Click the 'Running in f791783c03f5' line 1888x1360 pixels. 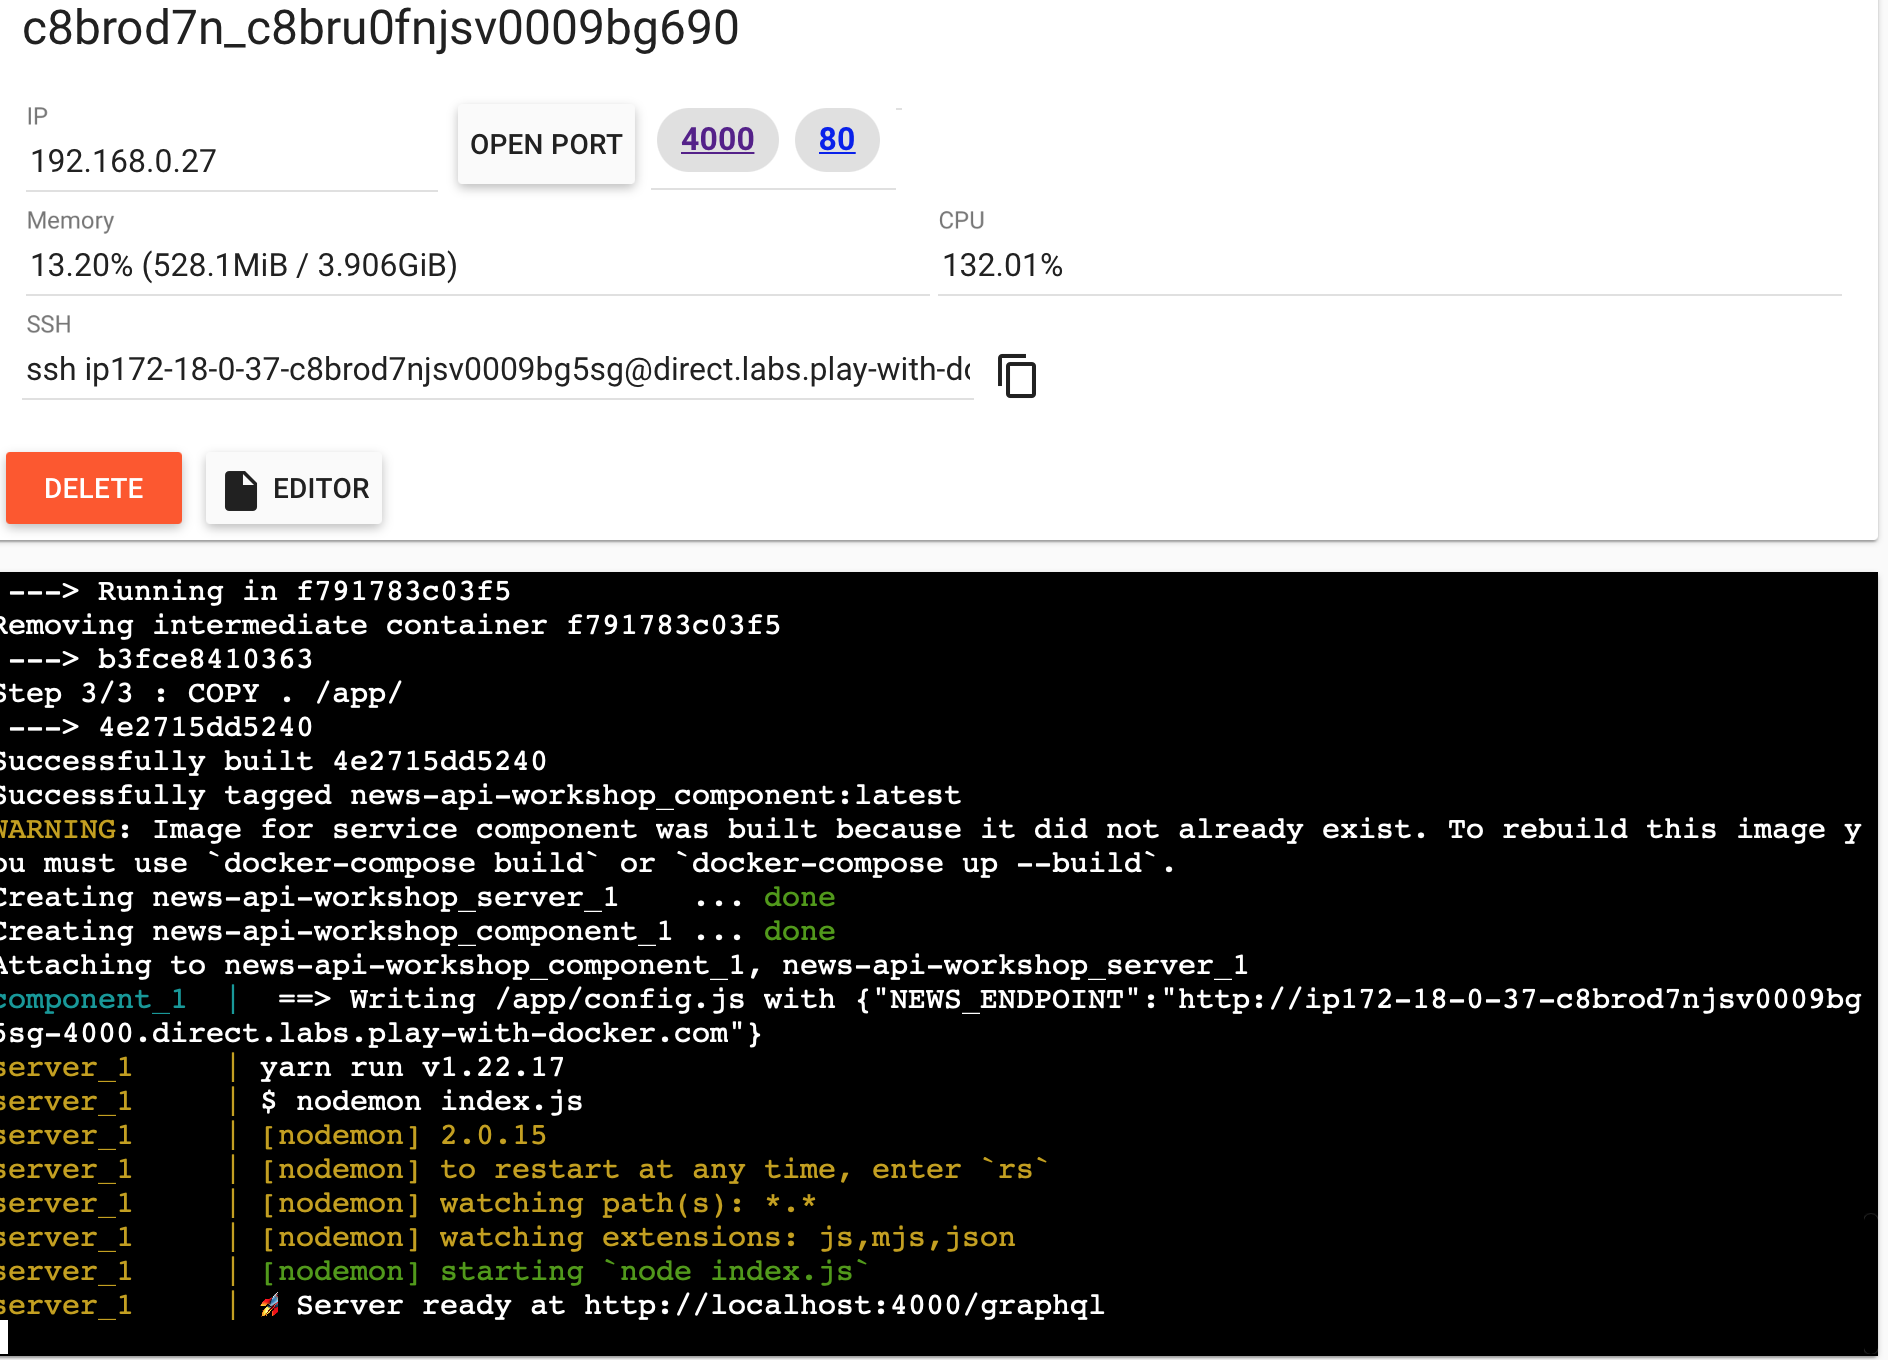(260, 591)
